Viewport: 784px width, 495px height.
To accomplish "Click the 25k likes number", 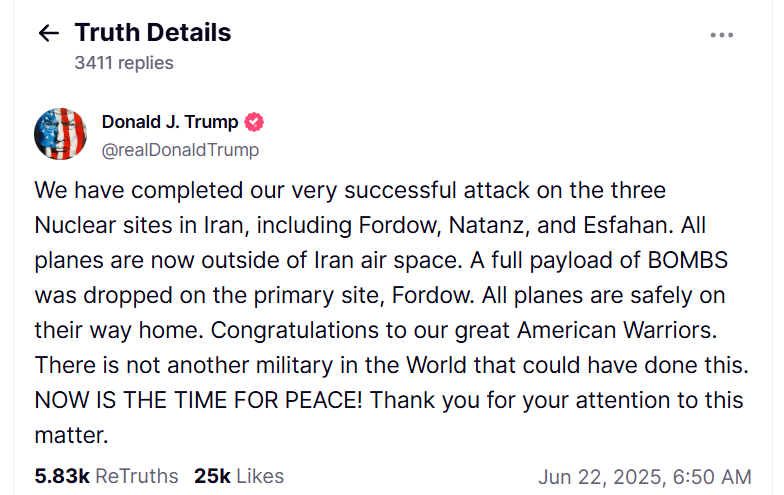I will coord(212,476).
